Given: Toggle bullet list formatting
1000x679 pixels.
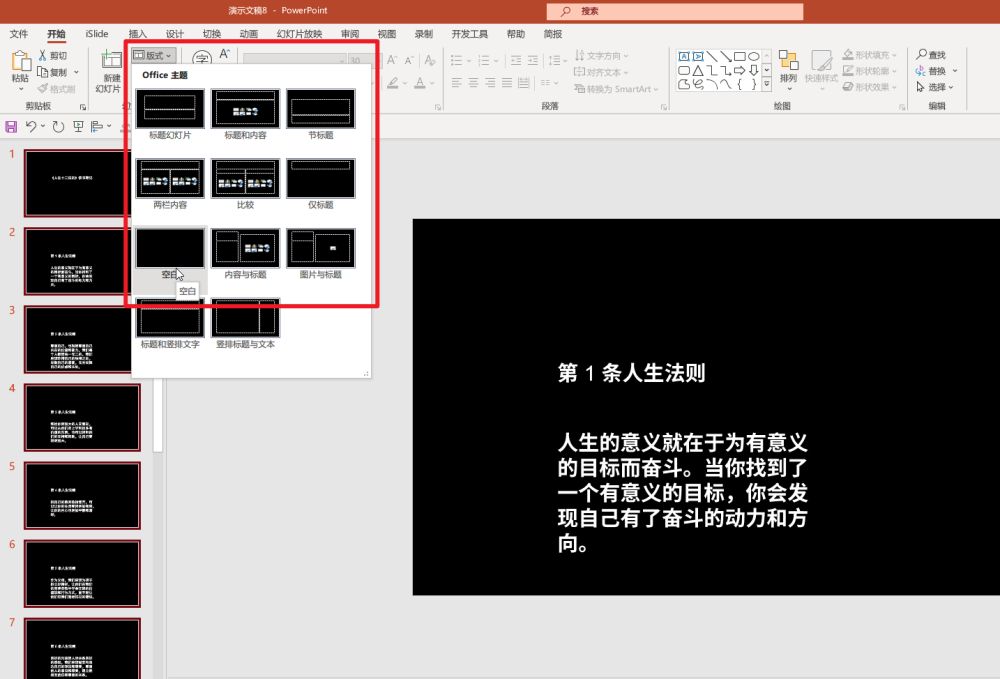Looking at the screenshot, I should point(458,60).
